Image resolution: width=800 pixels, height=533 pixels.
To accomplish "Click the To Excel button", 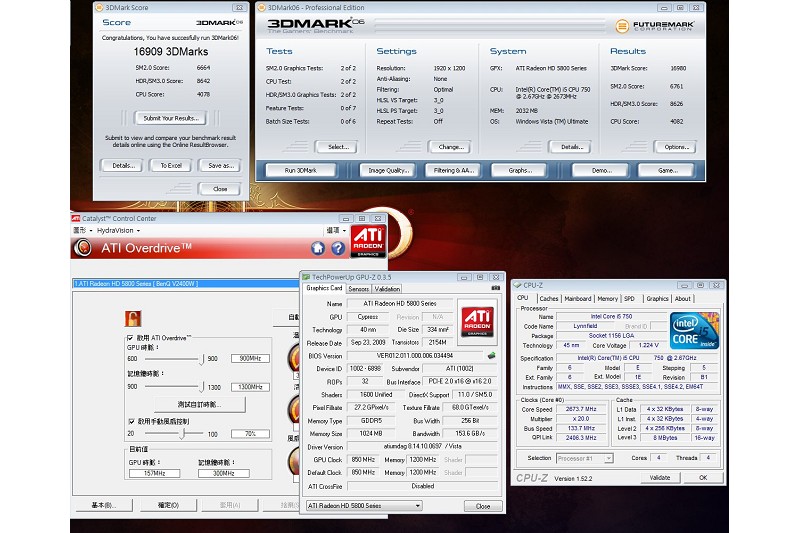I will [171, 165].
